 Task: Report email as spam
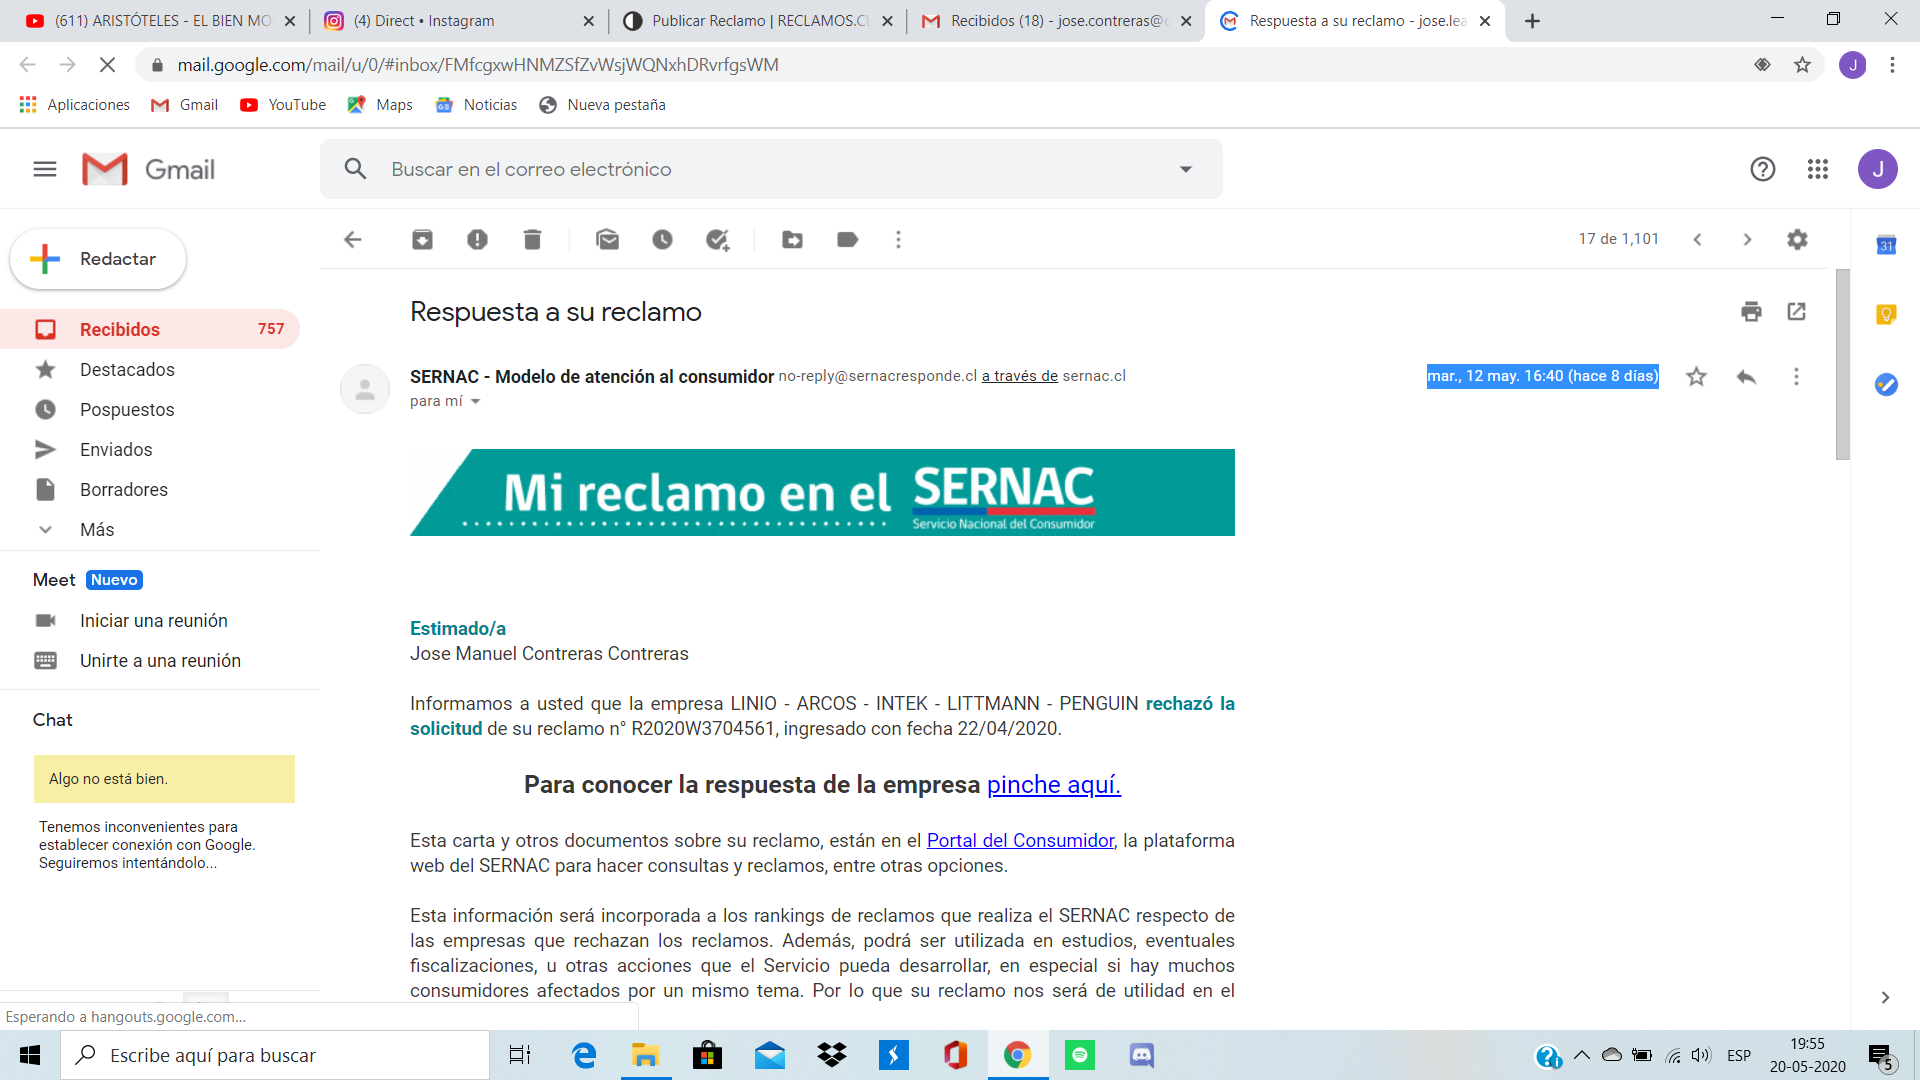click(x=477, y=239)
